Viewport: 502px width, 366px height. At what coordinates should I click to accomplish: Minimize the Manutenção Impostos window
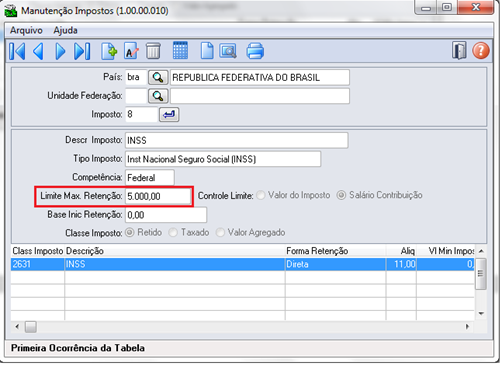click(426, 8)
